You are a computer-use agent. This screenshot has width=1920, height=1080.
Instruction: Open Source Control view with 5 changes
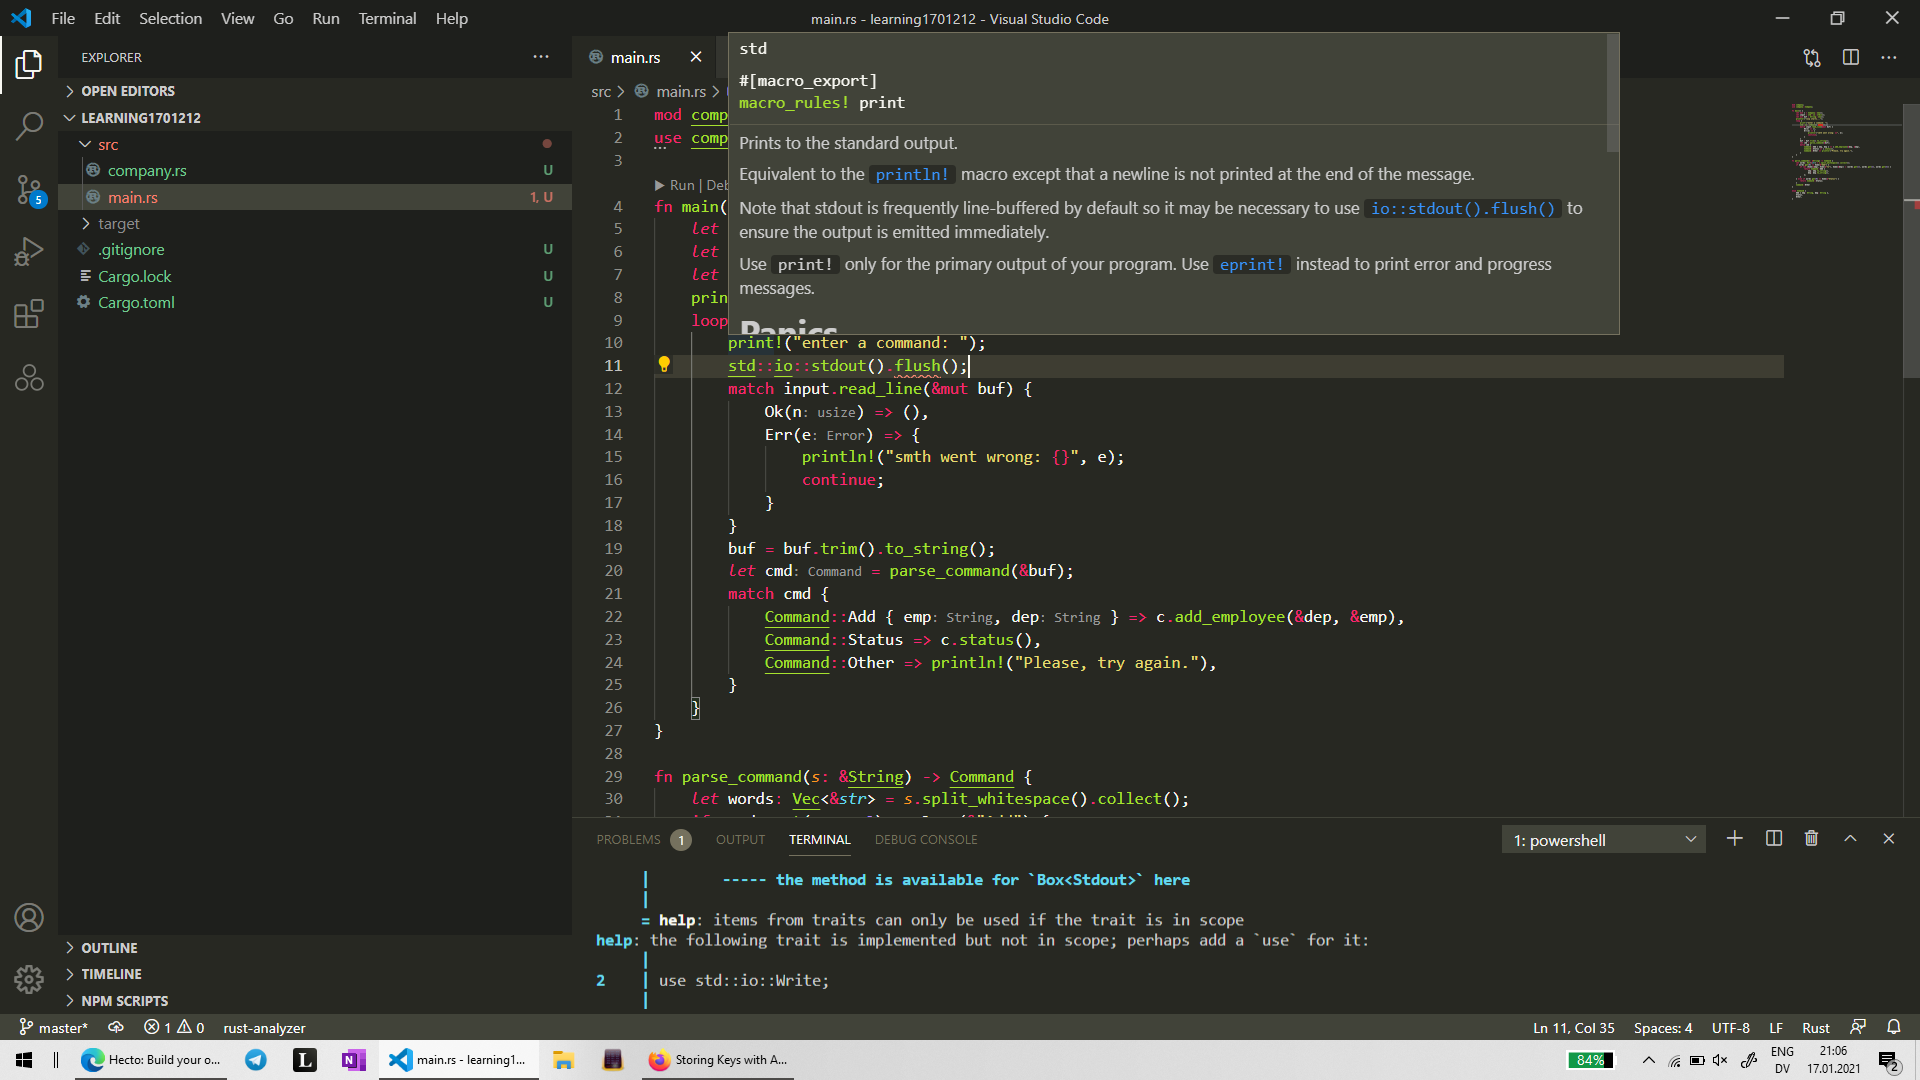[29, 189]
